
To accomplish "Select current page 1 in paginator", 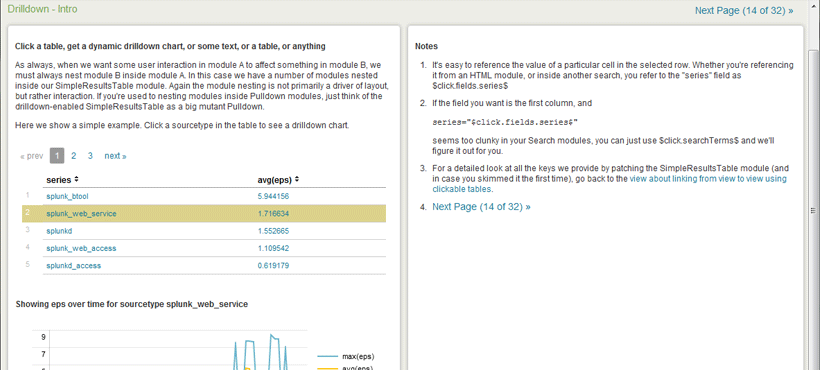I will point(57,156).
